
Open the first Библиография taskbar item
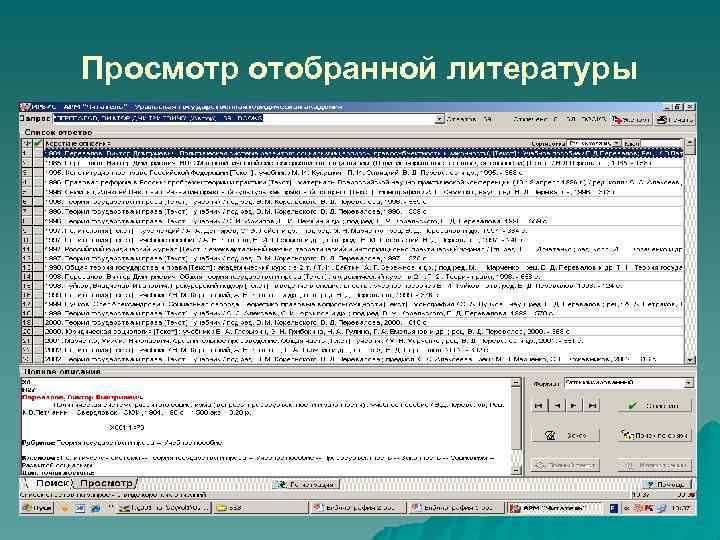[357, 508]
